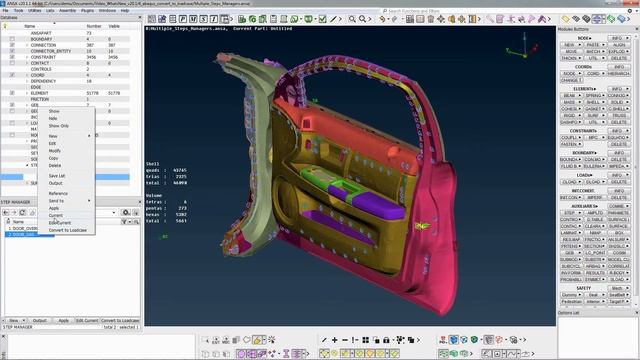Click the sparkle wand icon in bottom toolbar
640x360 pixels.
(x=271, y=340)
